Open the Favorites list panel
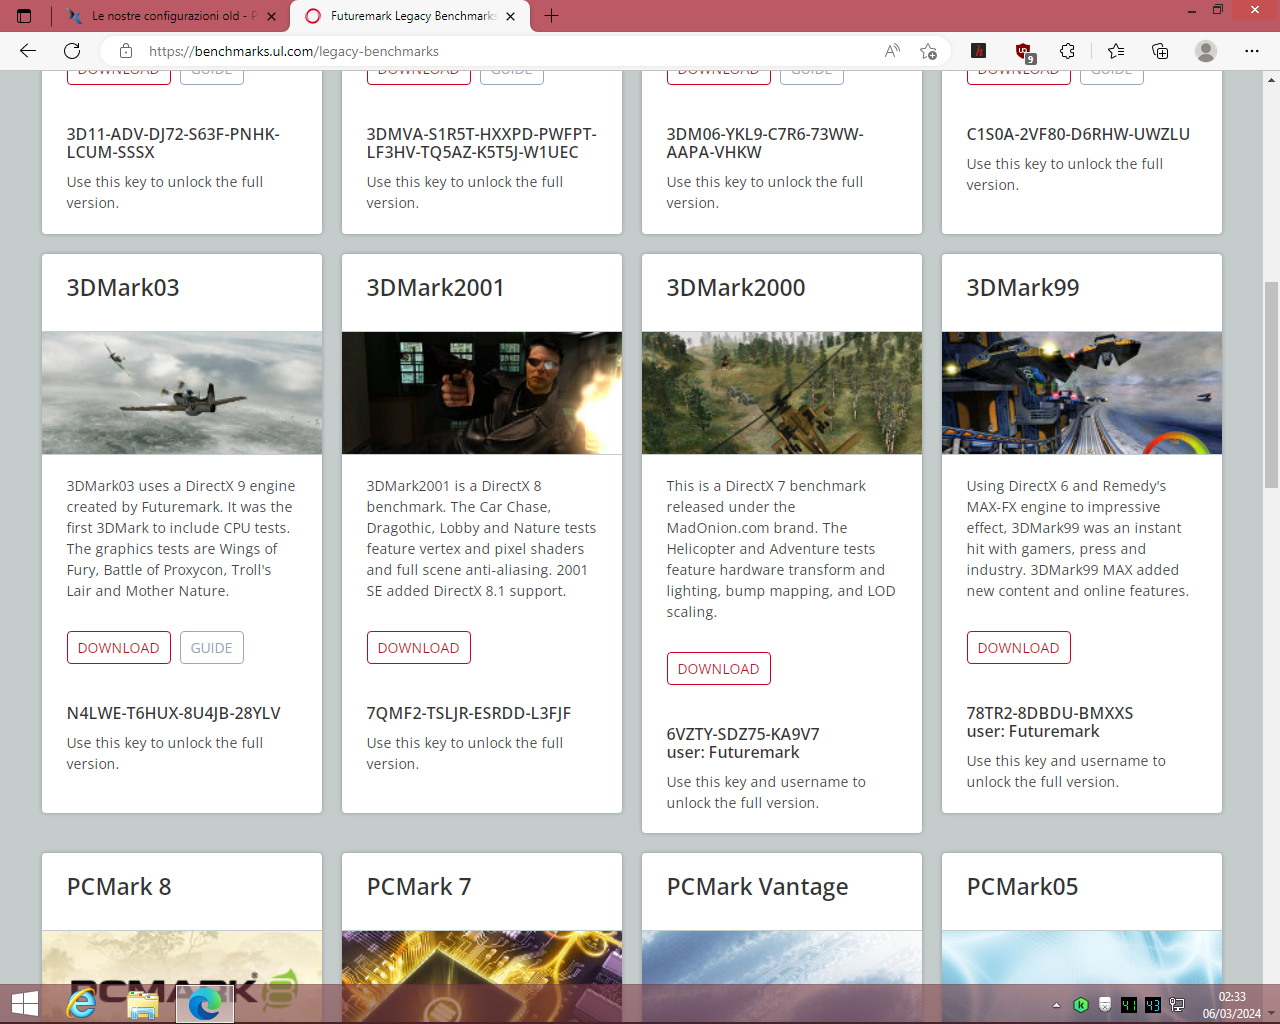This screenshot has width=1280, height=1024. click(1116, 51)
